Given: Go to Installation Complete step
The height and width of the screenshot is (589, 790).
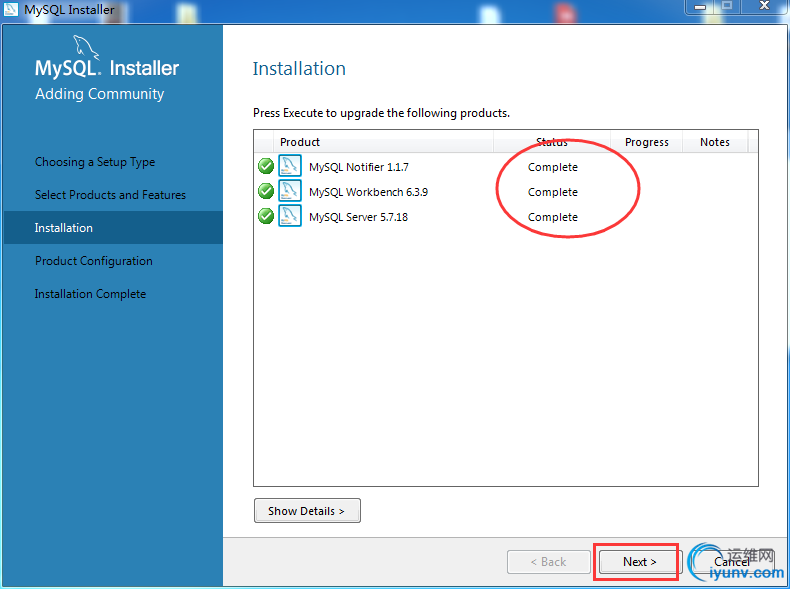Looking at the screenshot, I should point(90,294).
